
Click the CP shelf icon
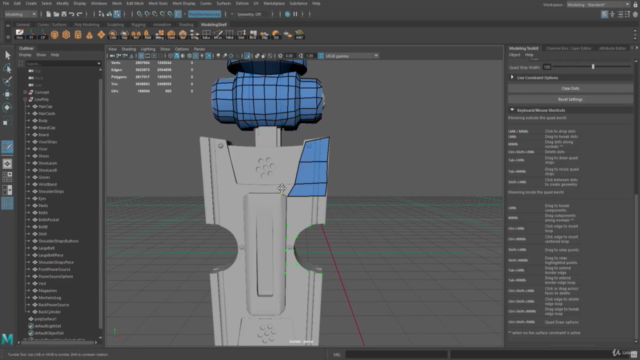43,35
